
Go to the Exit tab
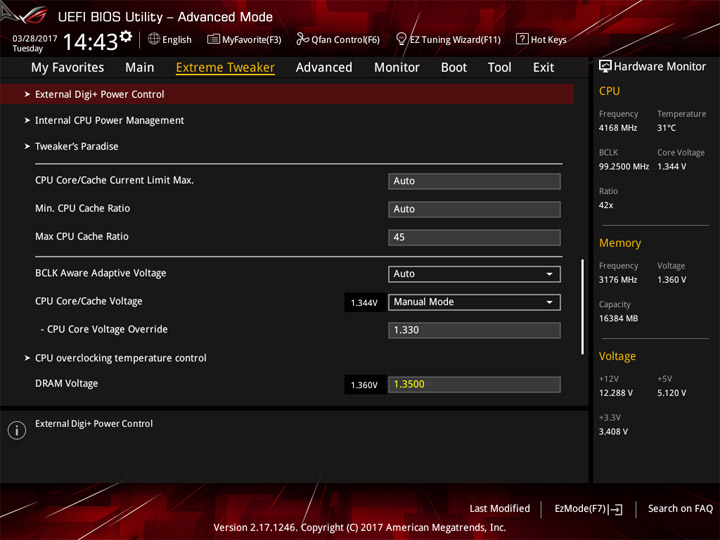click(x=543, y=68)
